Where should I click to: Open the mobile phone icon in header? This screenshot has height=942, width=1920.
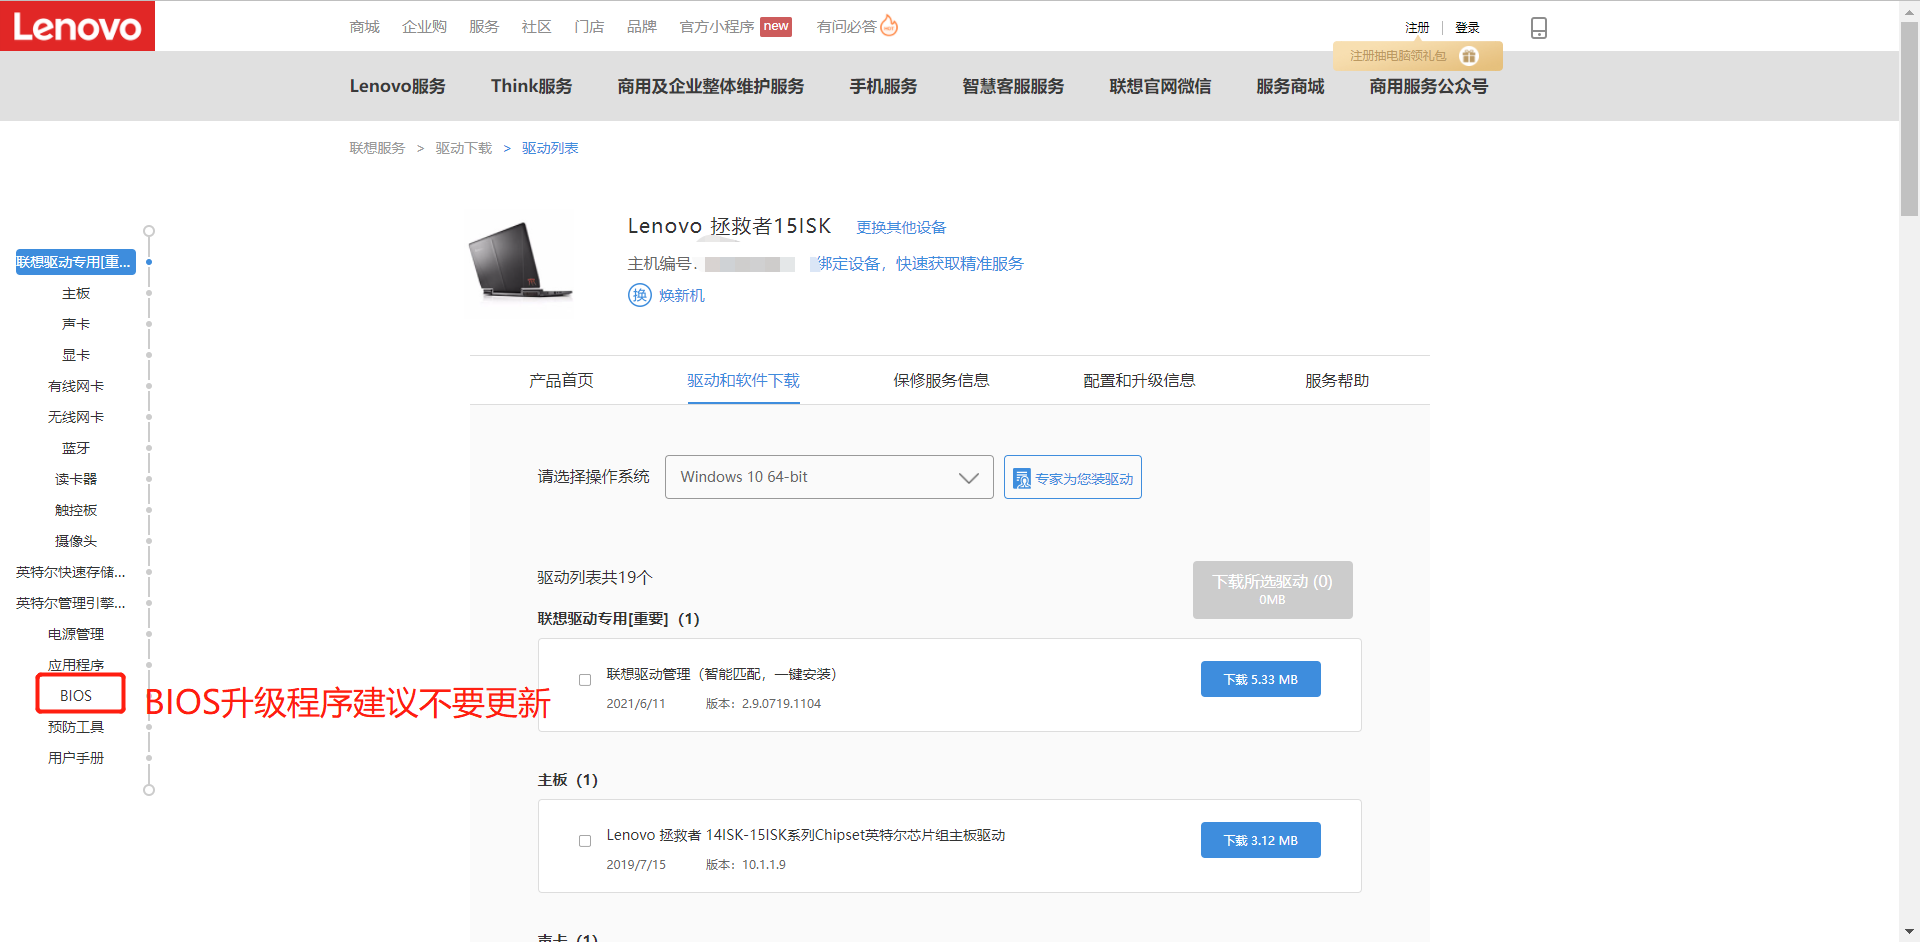tap(1539, 28)
